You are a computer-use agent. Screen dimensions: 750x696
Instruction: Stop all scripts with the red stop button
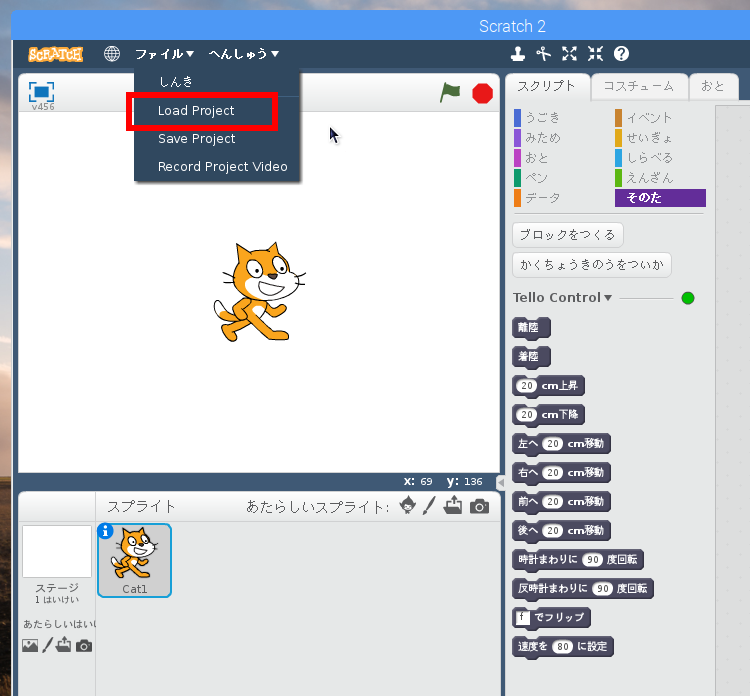pos(482,93)
